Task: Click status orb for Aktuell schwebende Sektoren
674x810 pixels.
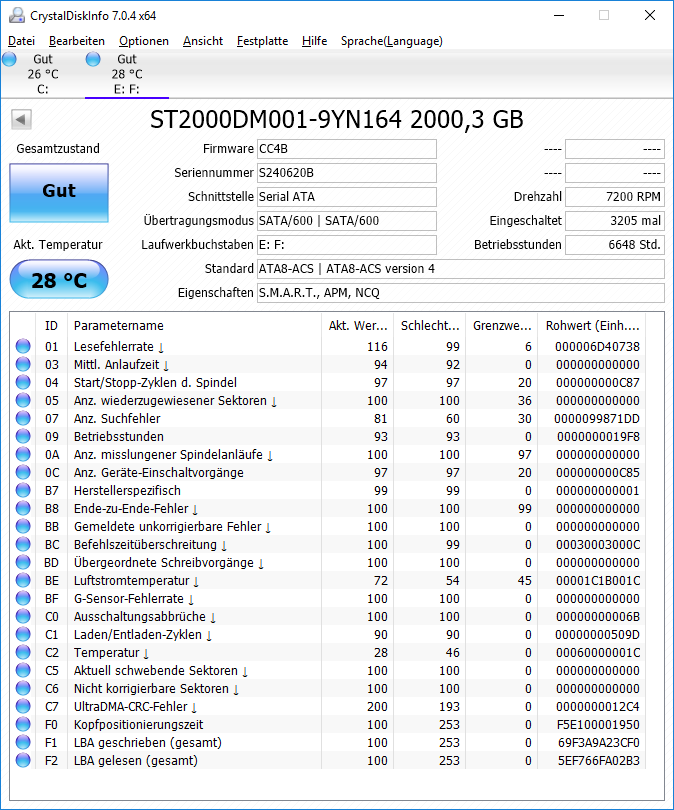Action: pyautogui.click(x=23, y=671)
